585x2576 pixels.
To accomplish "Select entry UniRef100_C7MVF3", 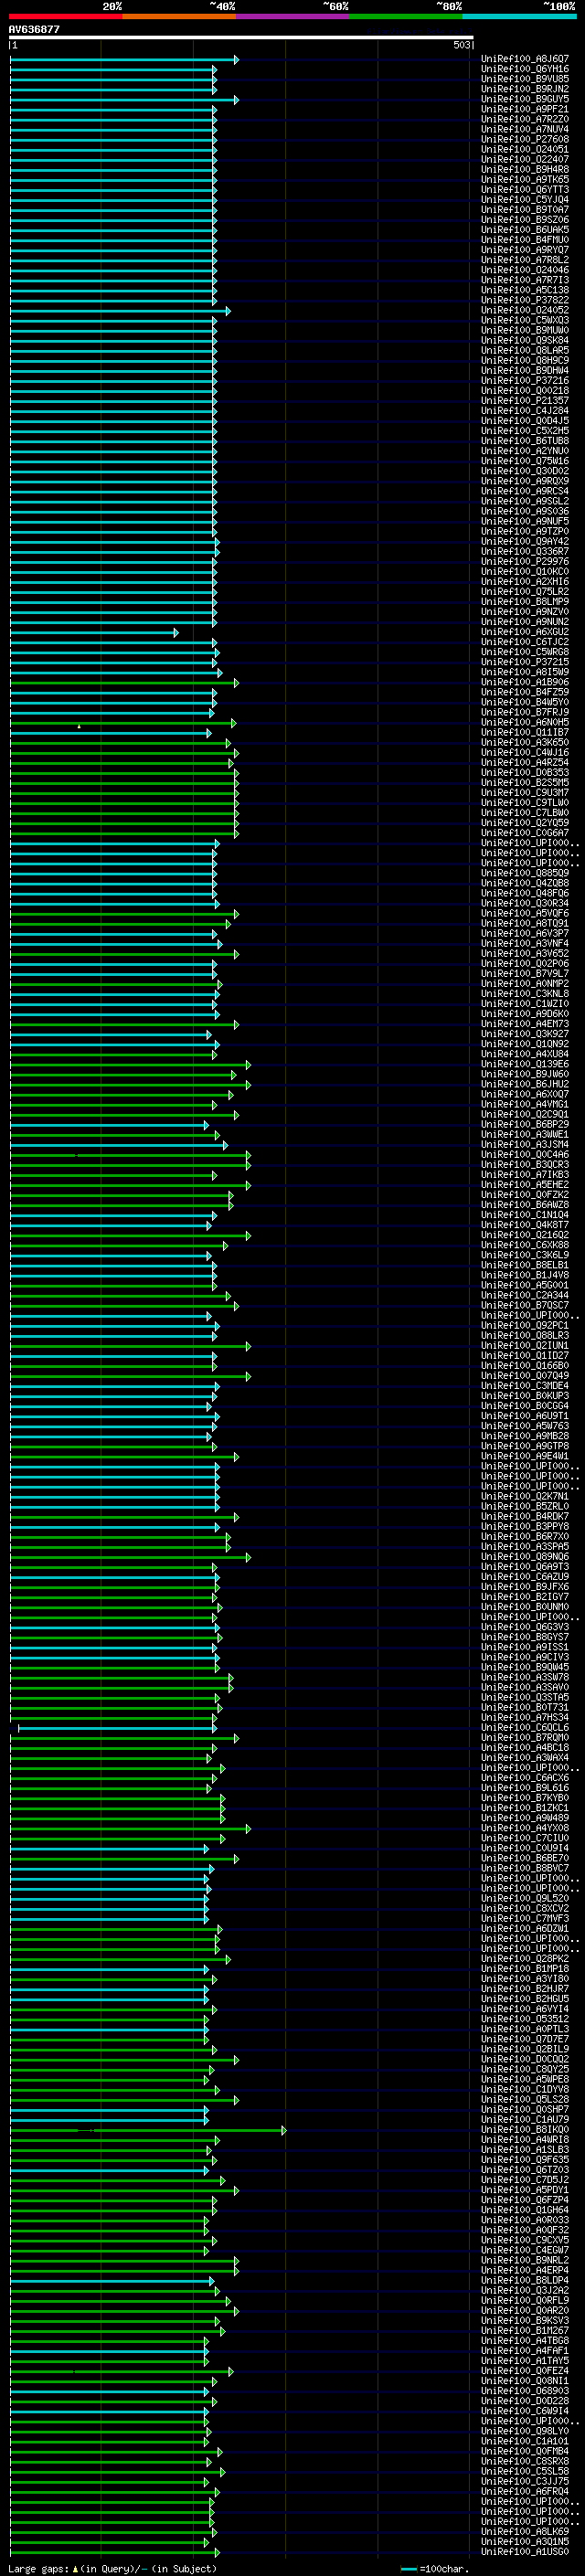I will point(525,1918).
